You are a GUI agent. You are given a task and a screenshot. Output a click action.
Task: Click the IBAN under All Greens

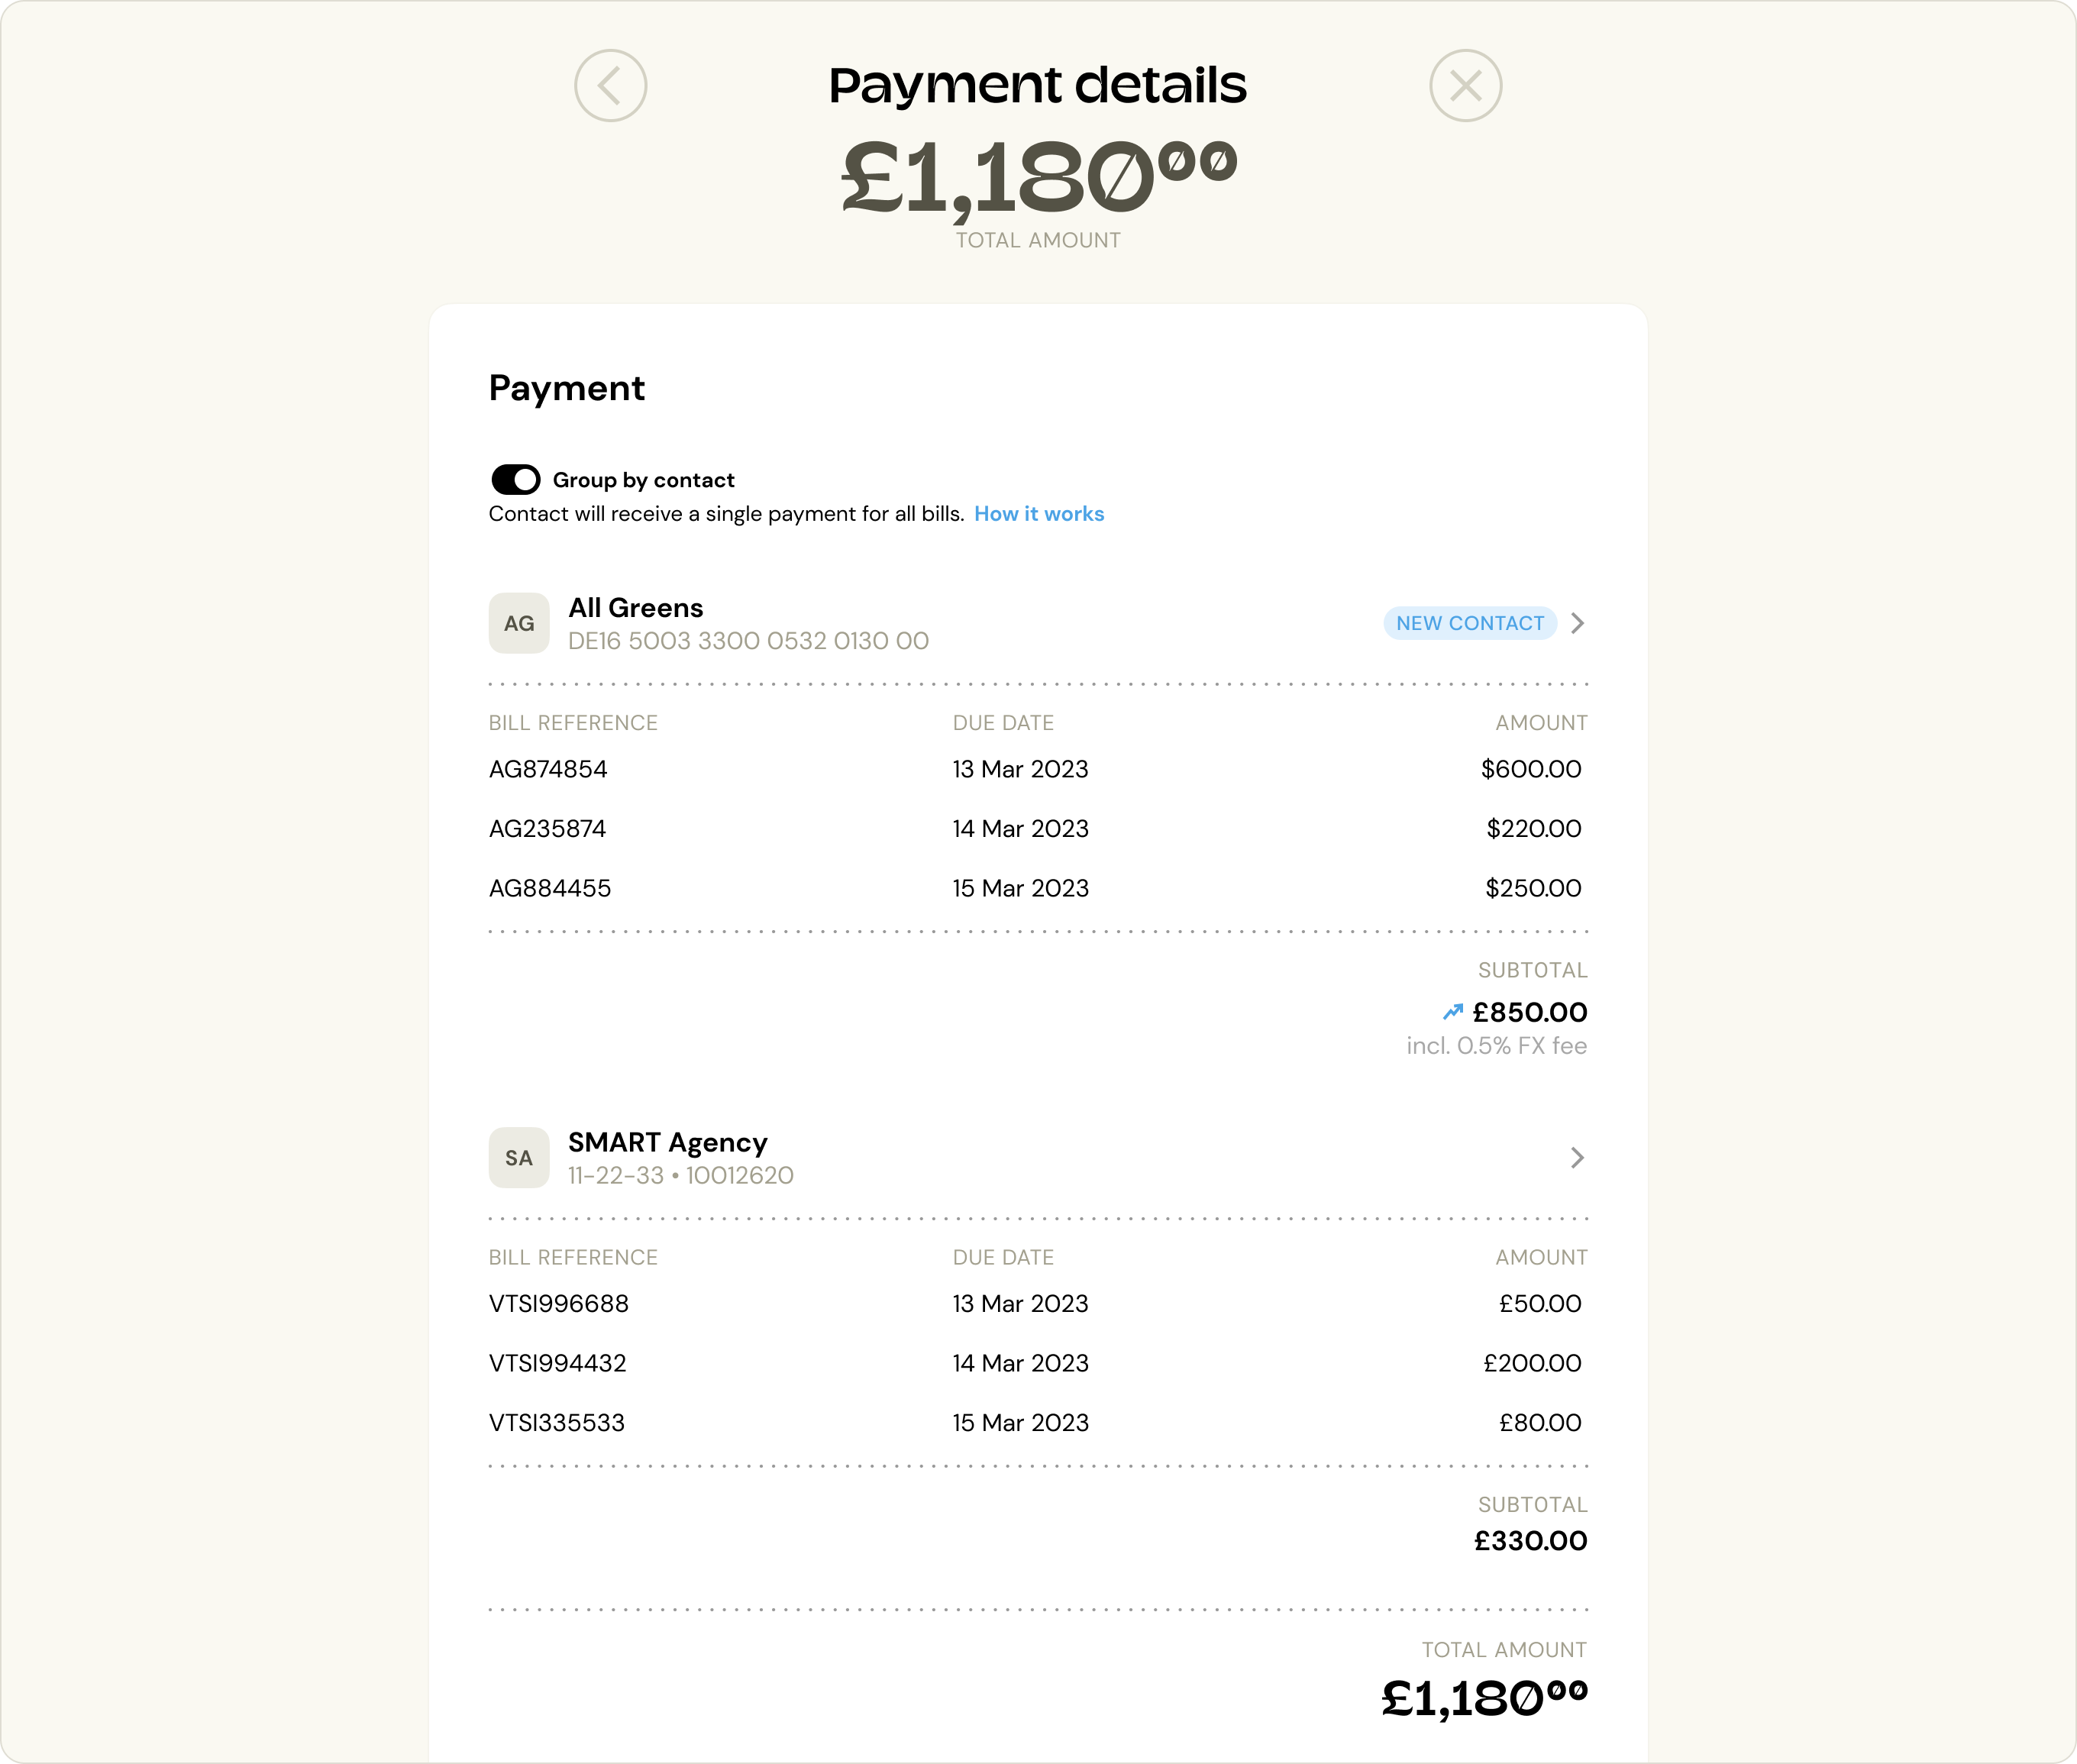click(748, 641)
